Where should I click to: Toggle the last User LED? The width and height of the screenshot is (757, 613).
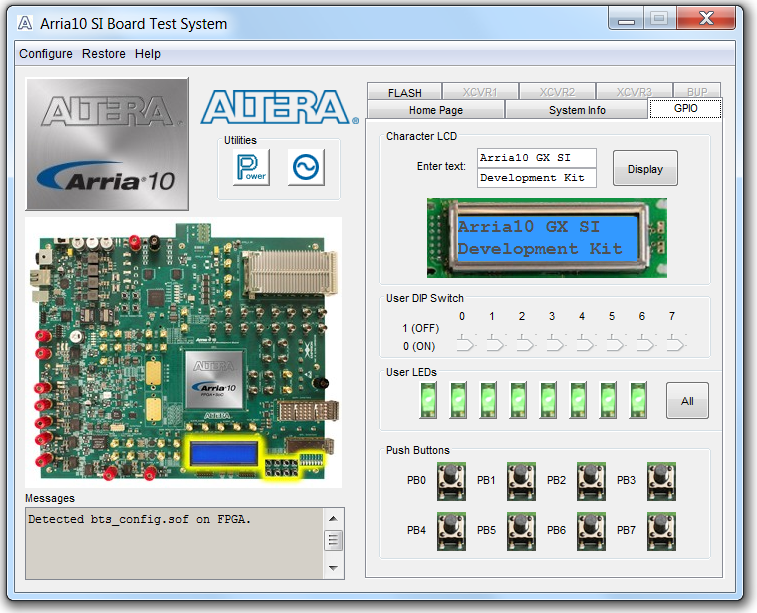(638, 400)
